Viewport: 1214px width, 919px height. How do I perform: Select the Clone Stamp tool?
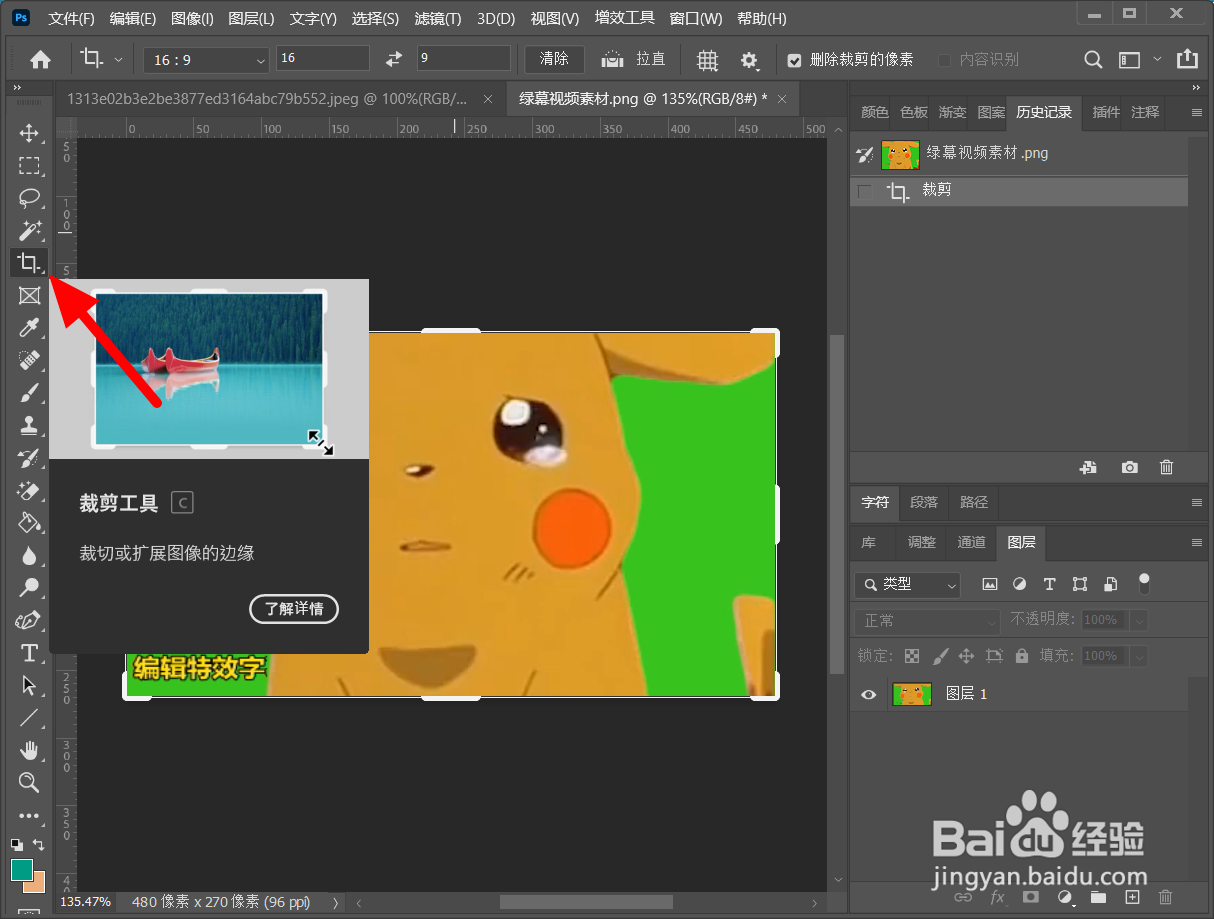29,425
